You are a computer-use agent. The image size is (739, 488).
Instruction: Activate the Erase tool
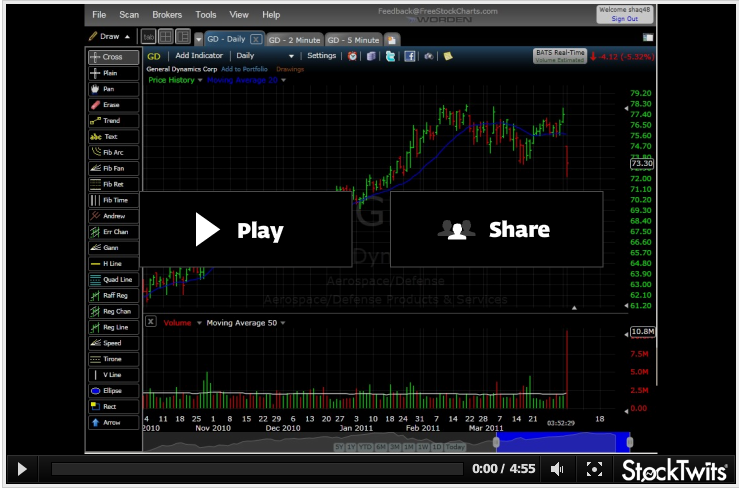coord(113,105)
